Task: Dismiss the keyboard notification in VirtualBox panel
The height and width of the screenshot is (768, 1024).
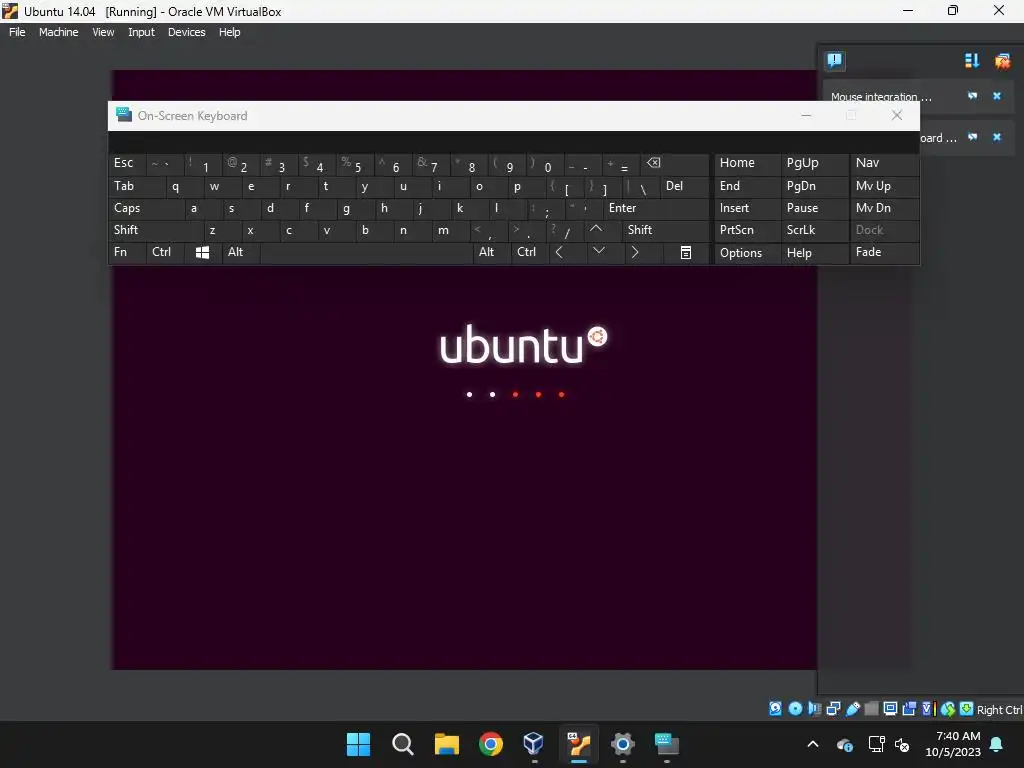Action: click(x=997, y=137)
